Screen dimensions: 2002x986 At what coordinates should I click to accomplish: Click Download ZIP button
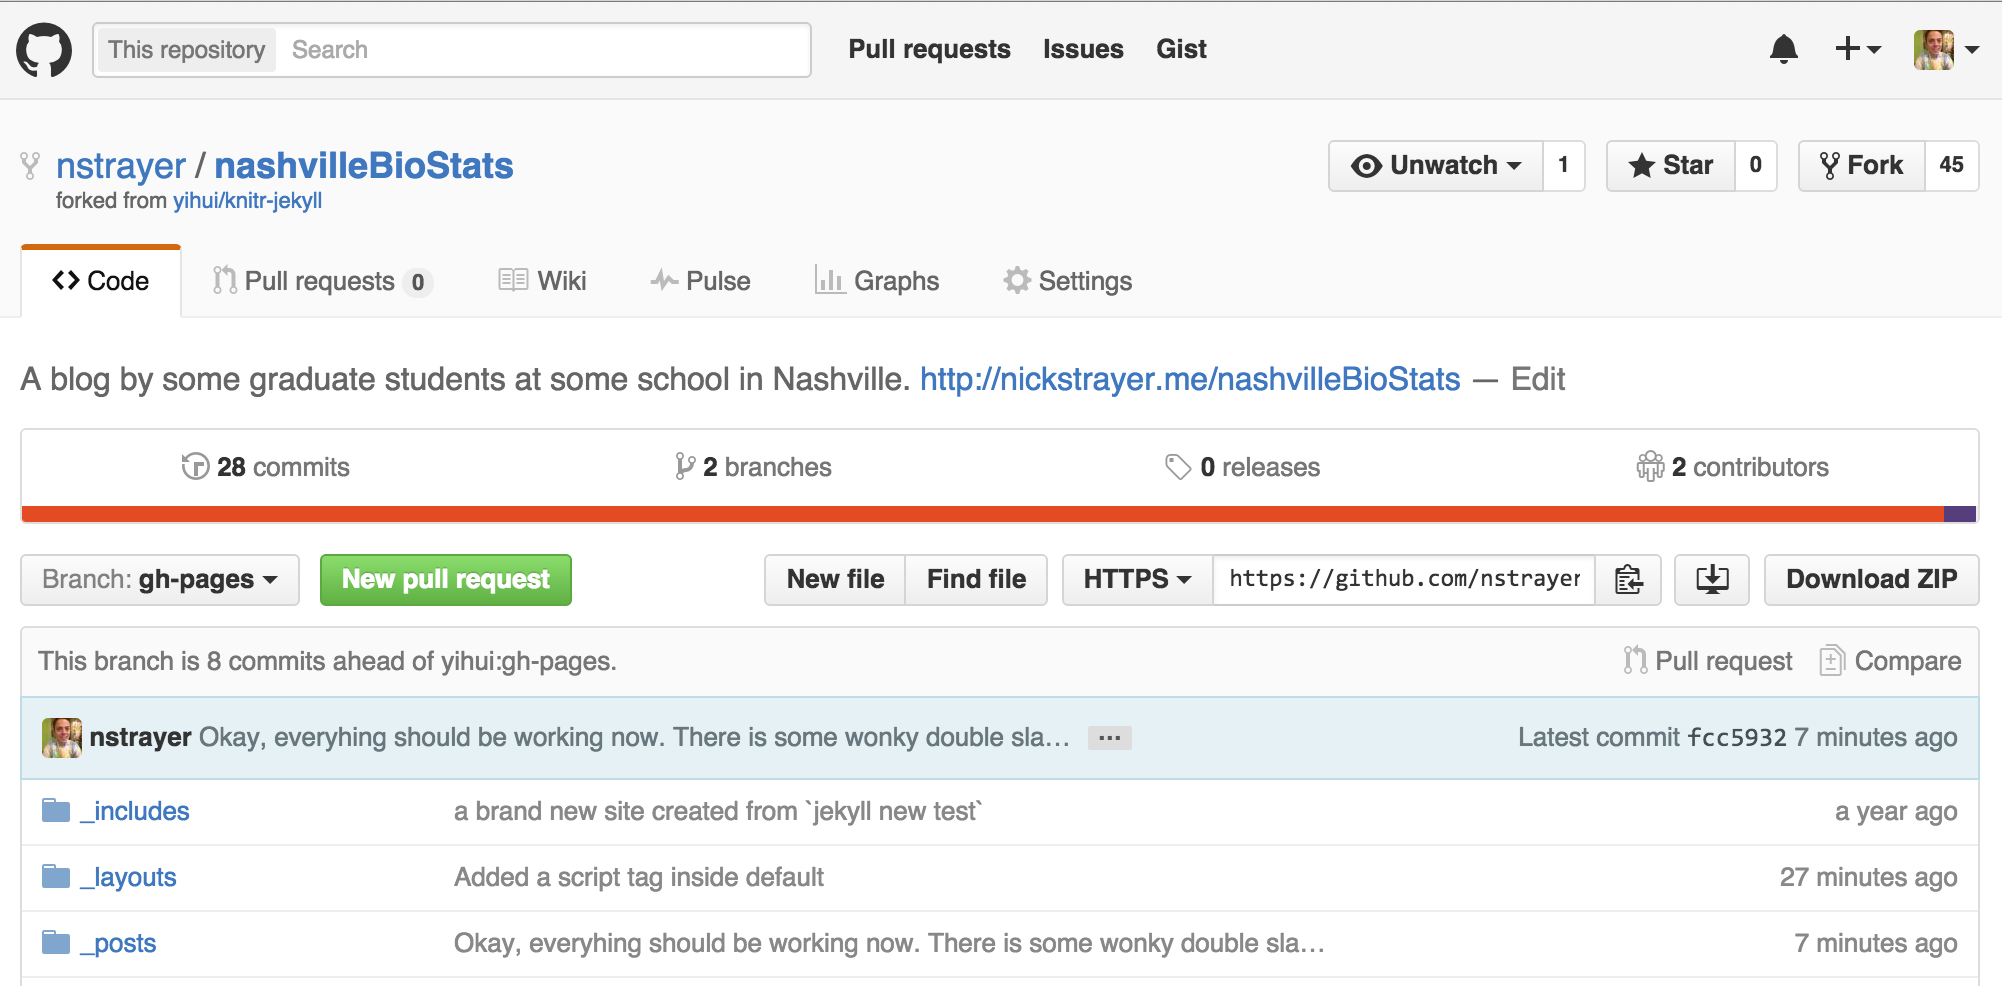coord(1871,580)
